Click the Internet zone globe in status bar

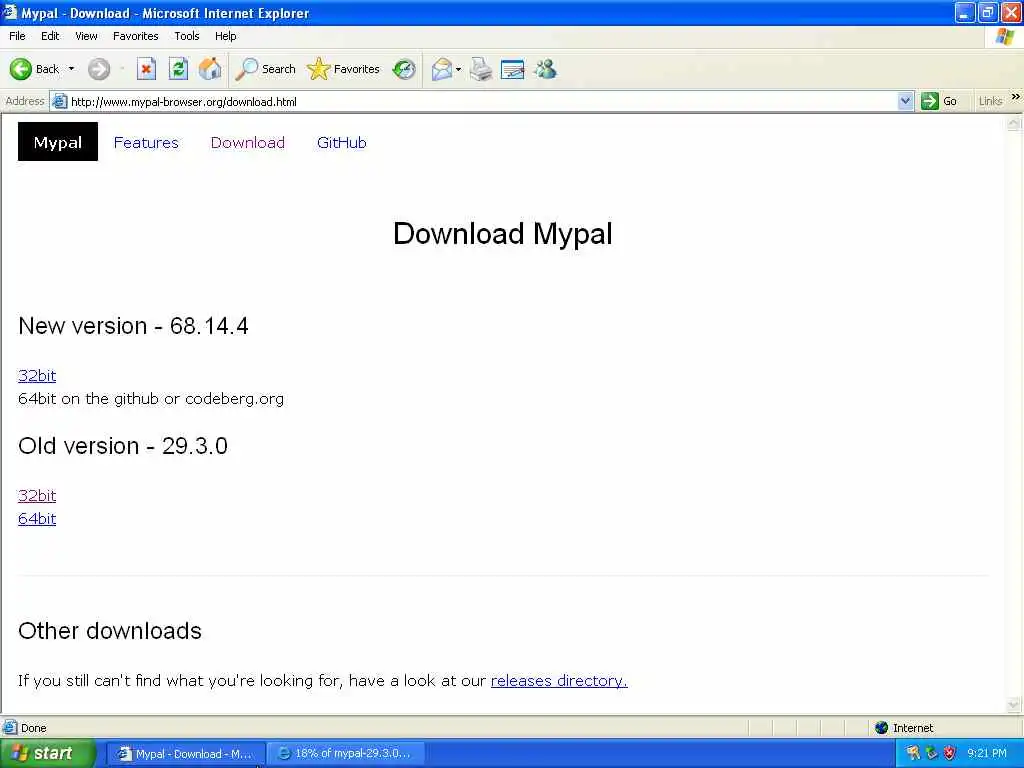coord(882,728)
